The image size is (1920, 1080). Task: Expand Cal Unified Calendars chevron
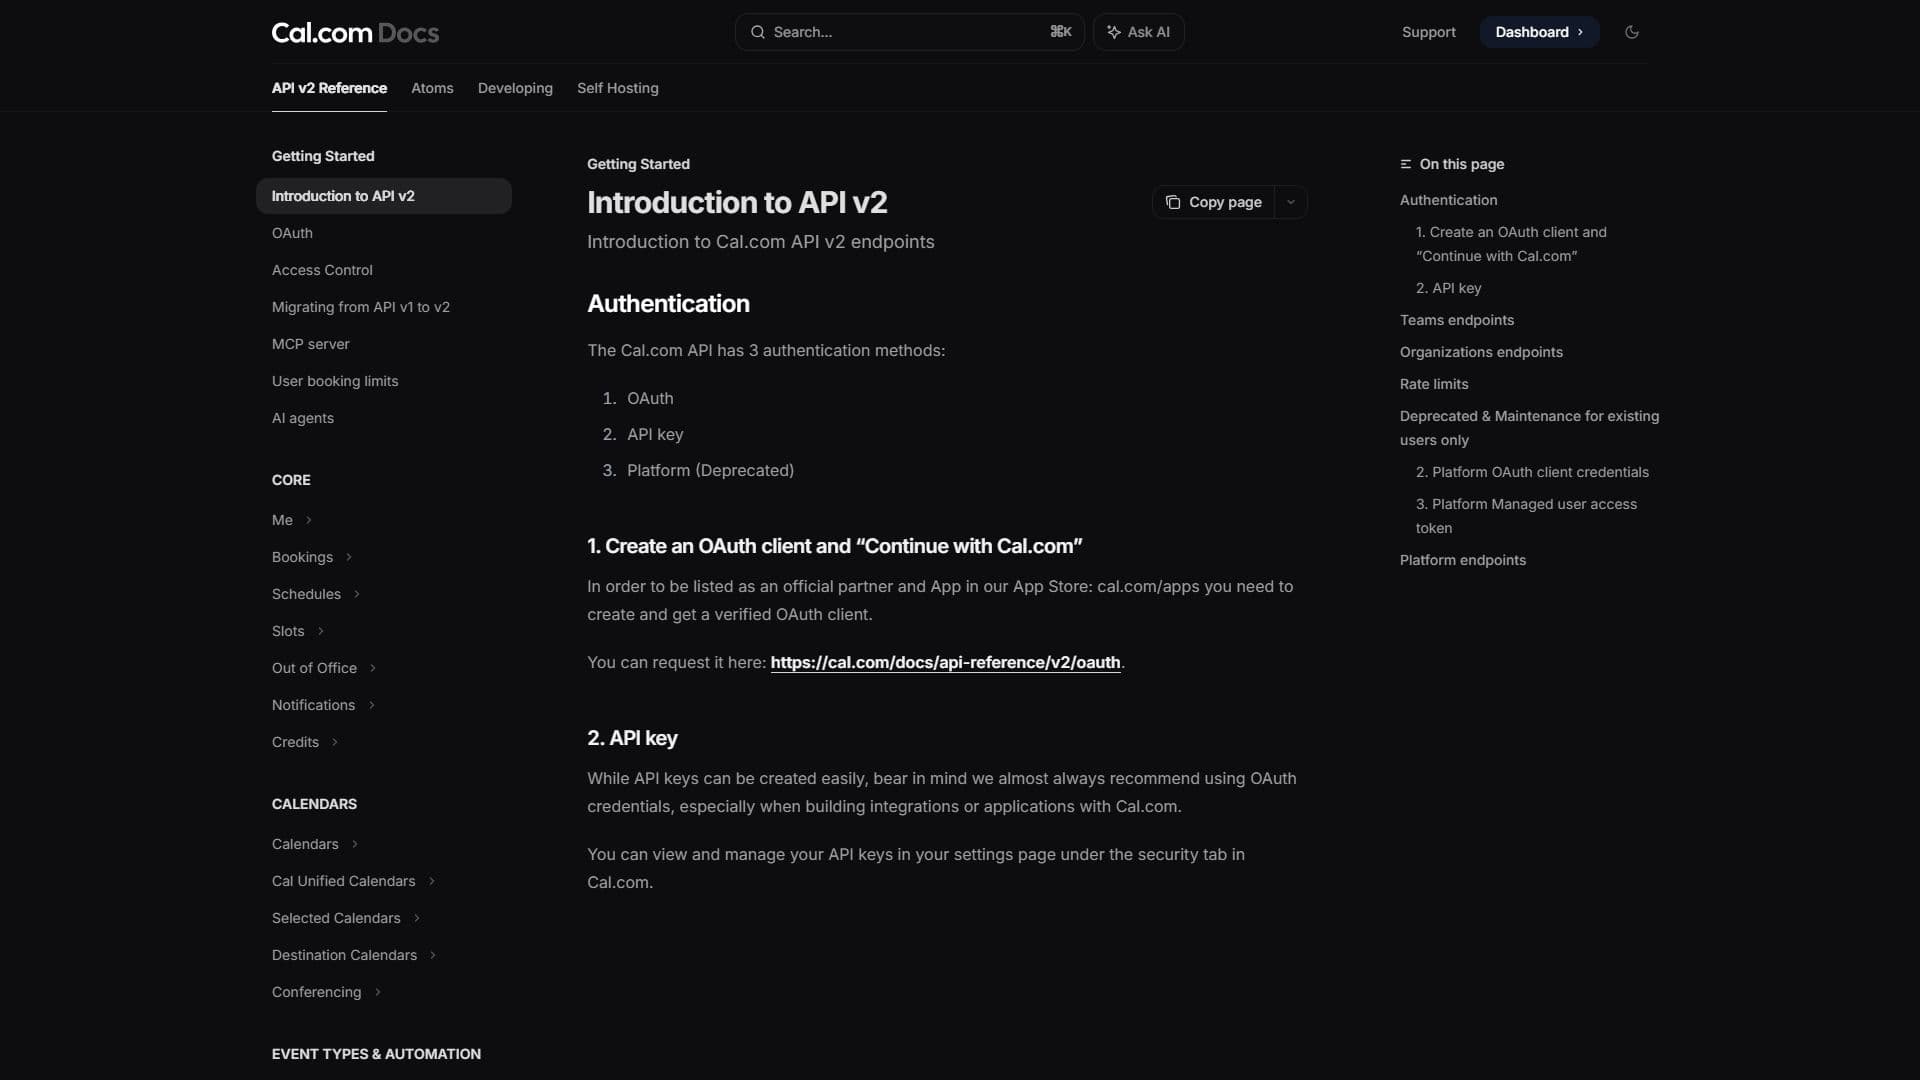click(x=432, y=881)
